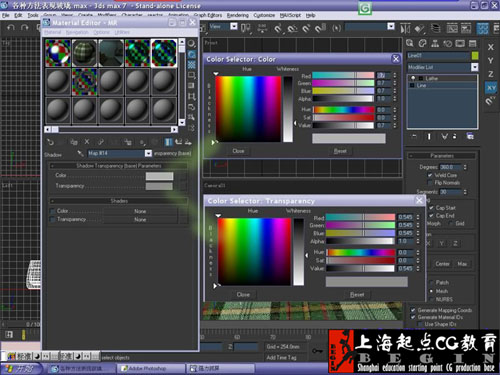
Task: Click the Red slider in Color Selector: Color
Action: click(x=343, y=75)
